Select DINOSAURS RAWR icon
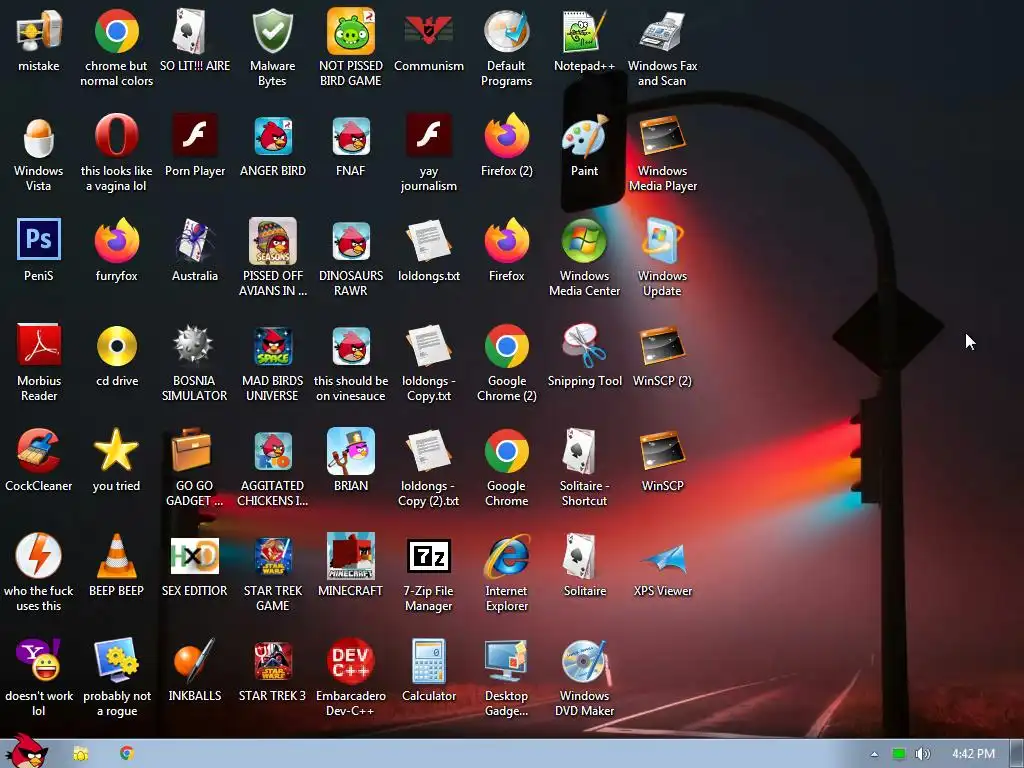This screenshot has width=1024, height=768. tap(351, 241)
